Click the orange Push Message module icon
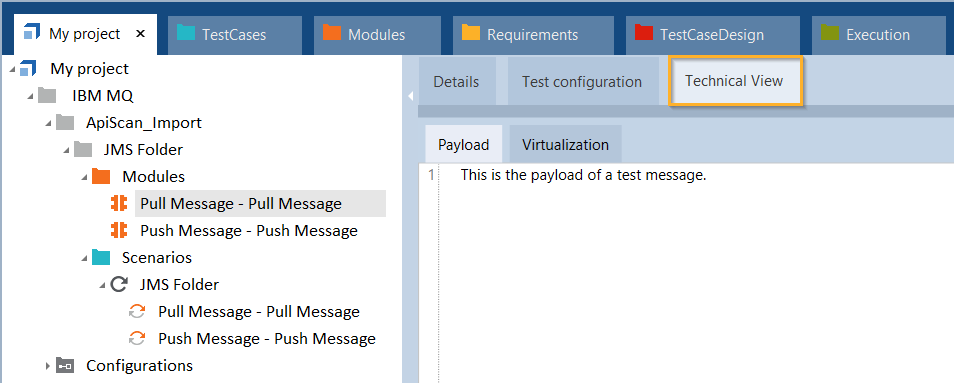 (118, 230)
